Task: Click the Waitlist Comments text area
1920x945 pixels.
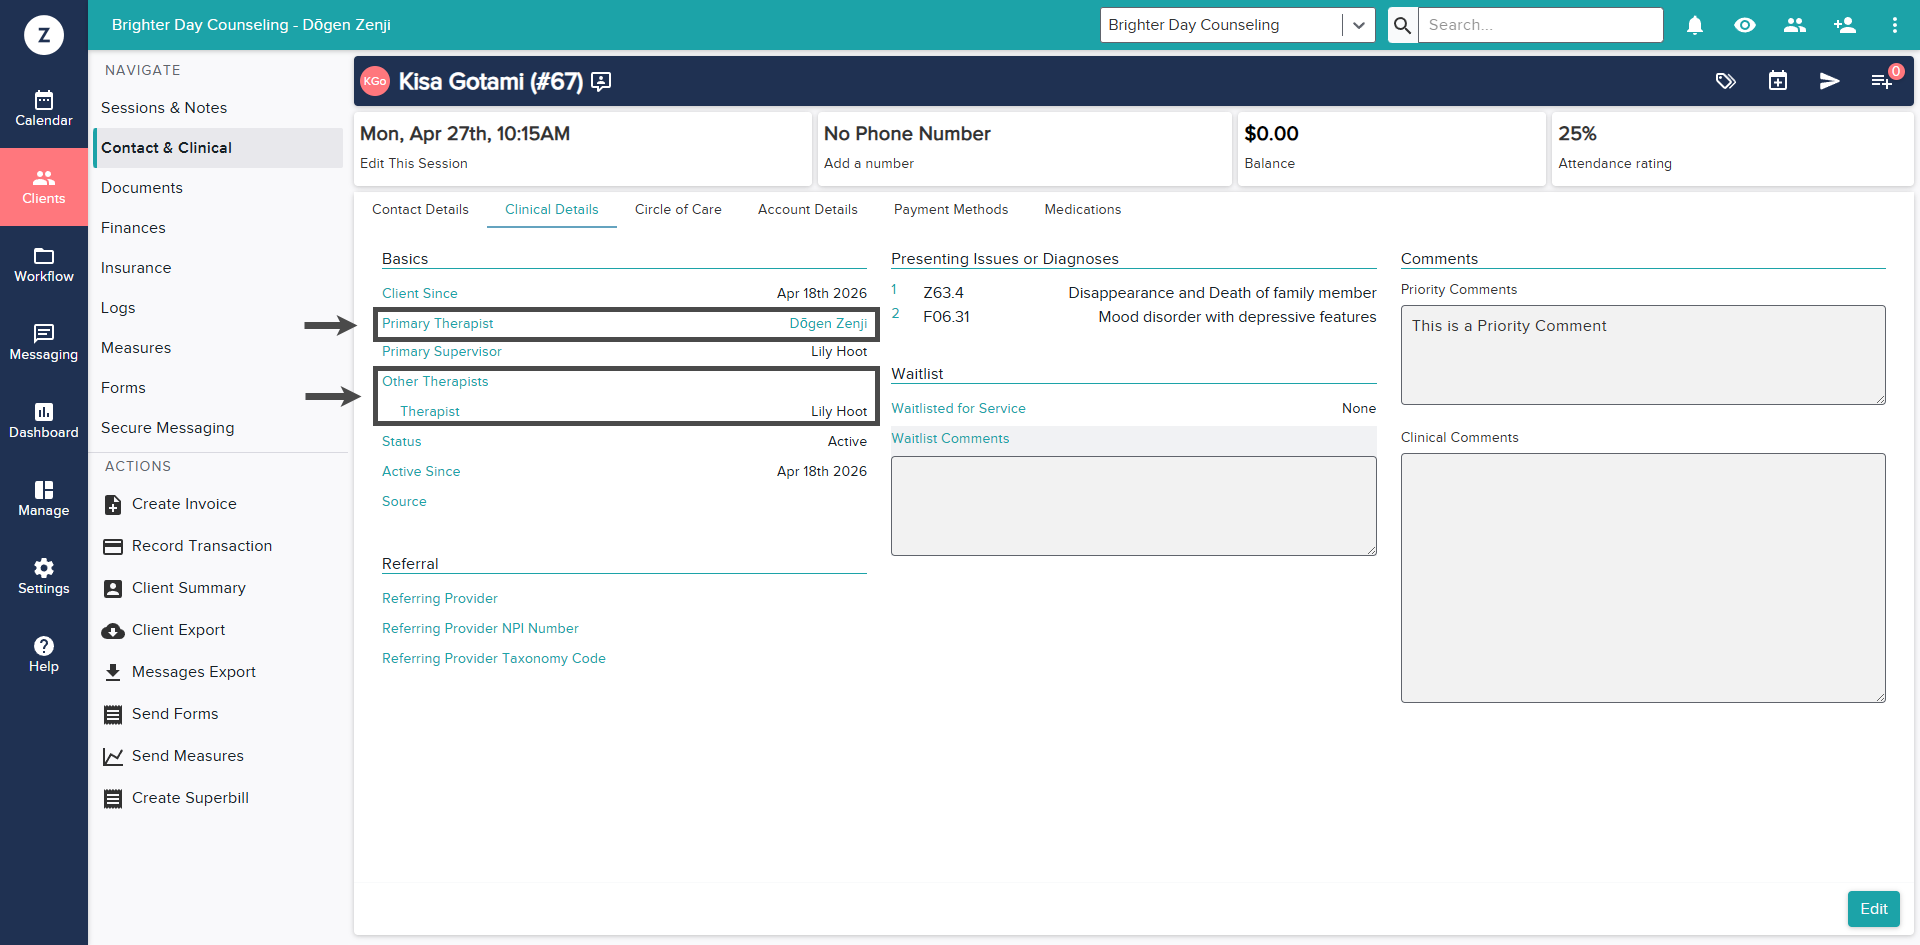Action: [x=1134, y=506]
